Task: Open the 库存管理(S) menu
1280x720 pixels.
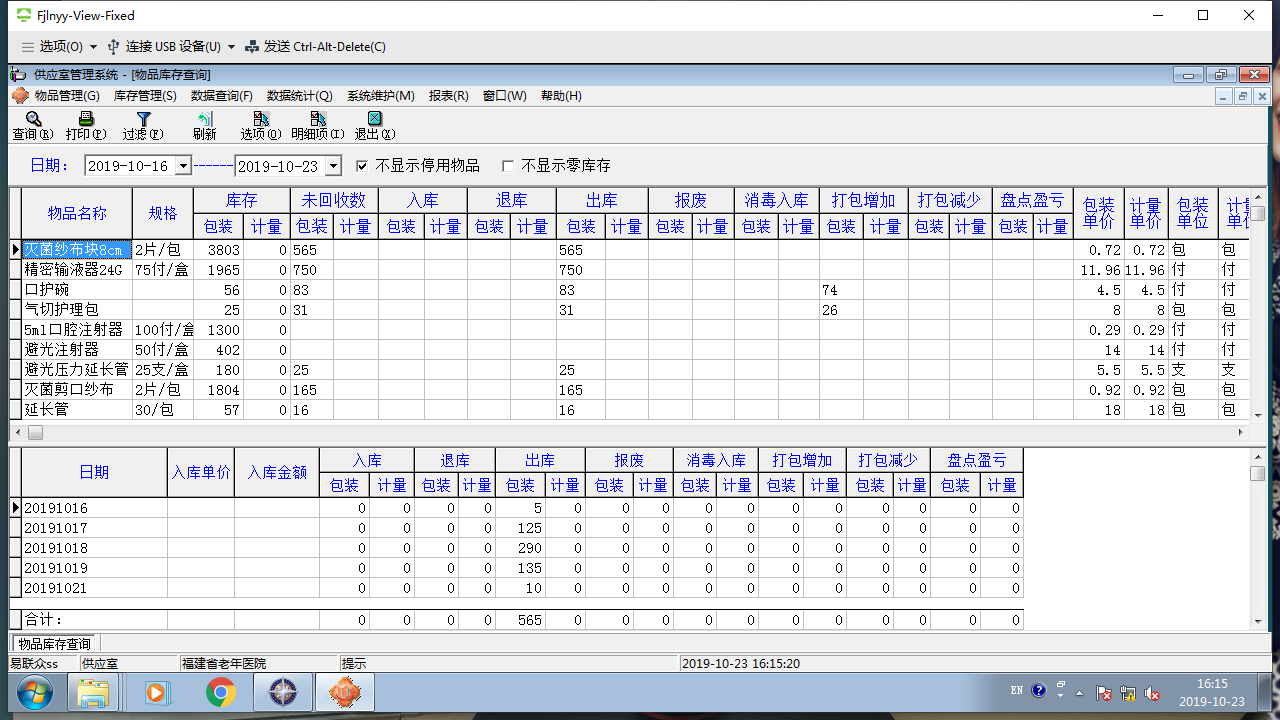Action: (145, 96)
